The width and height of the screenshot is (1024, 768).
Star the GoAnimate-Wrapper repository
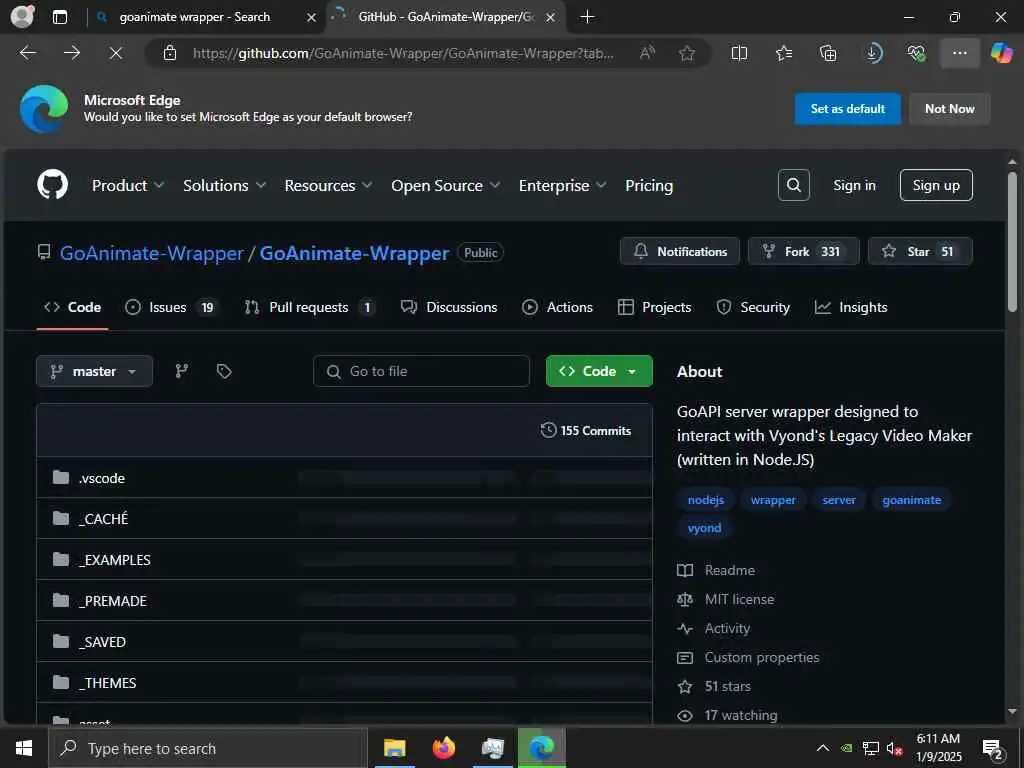point(920,251)
